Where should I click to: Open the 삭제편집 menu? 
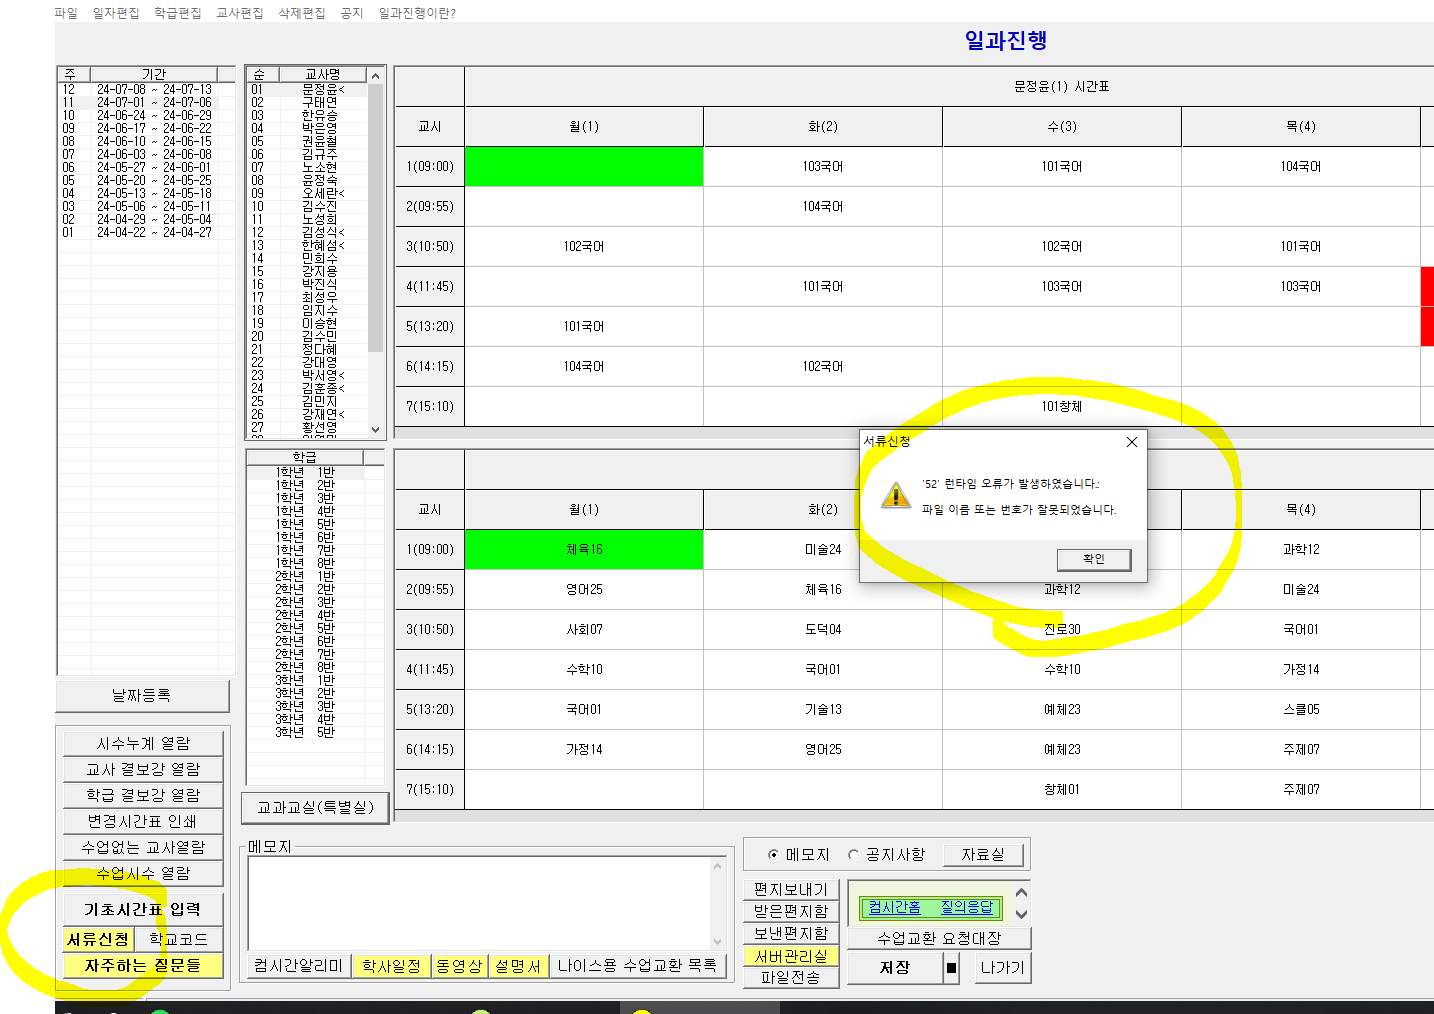click(302, 13)
